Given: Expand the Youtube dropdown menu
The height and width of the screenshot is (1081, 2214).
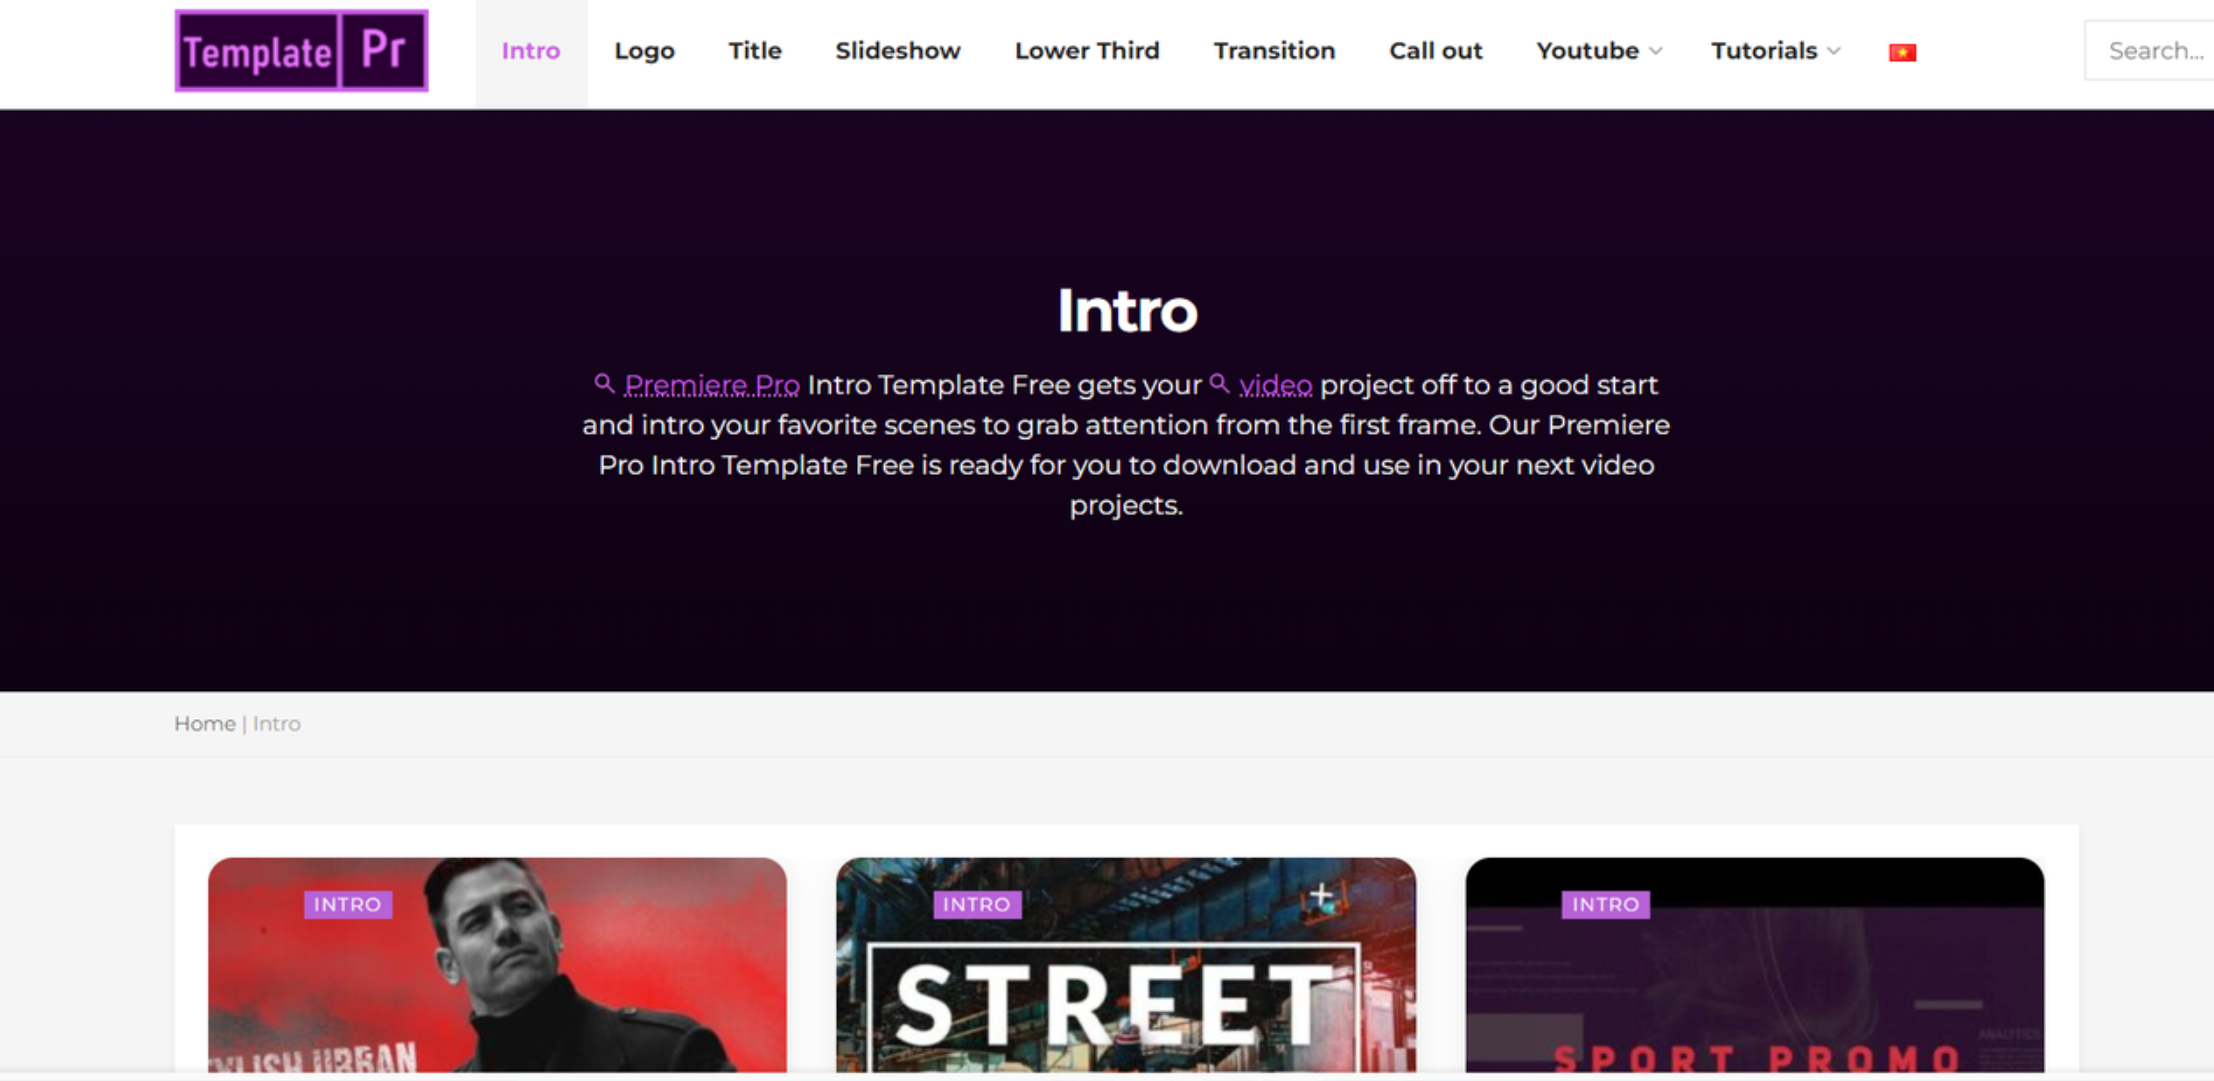Looking at the screenshot, I should tap(1598, 51).
